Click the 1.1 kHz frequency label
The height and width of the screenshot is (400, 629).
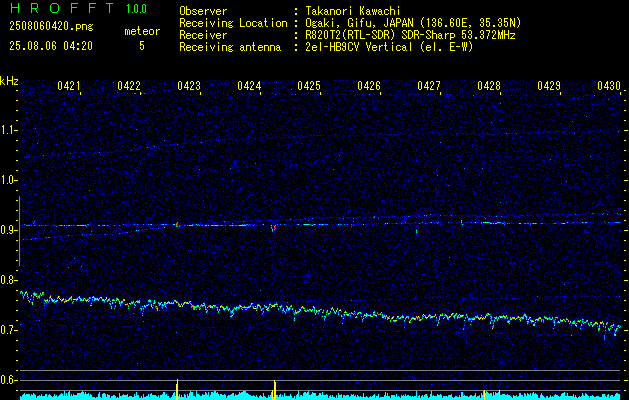7,130
